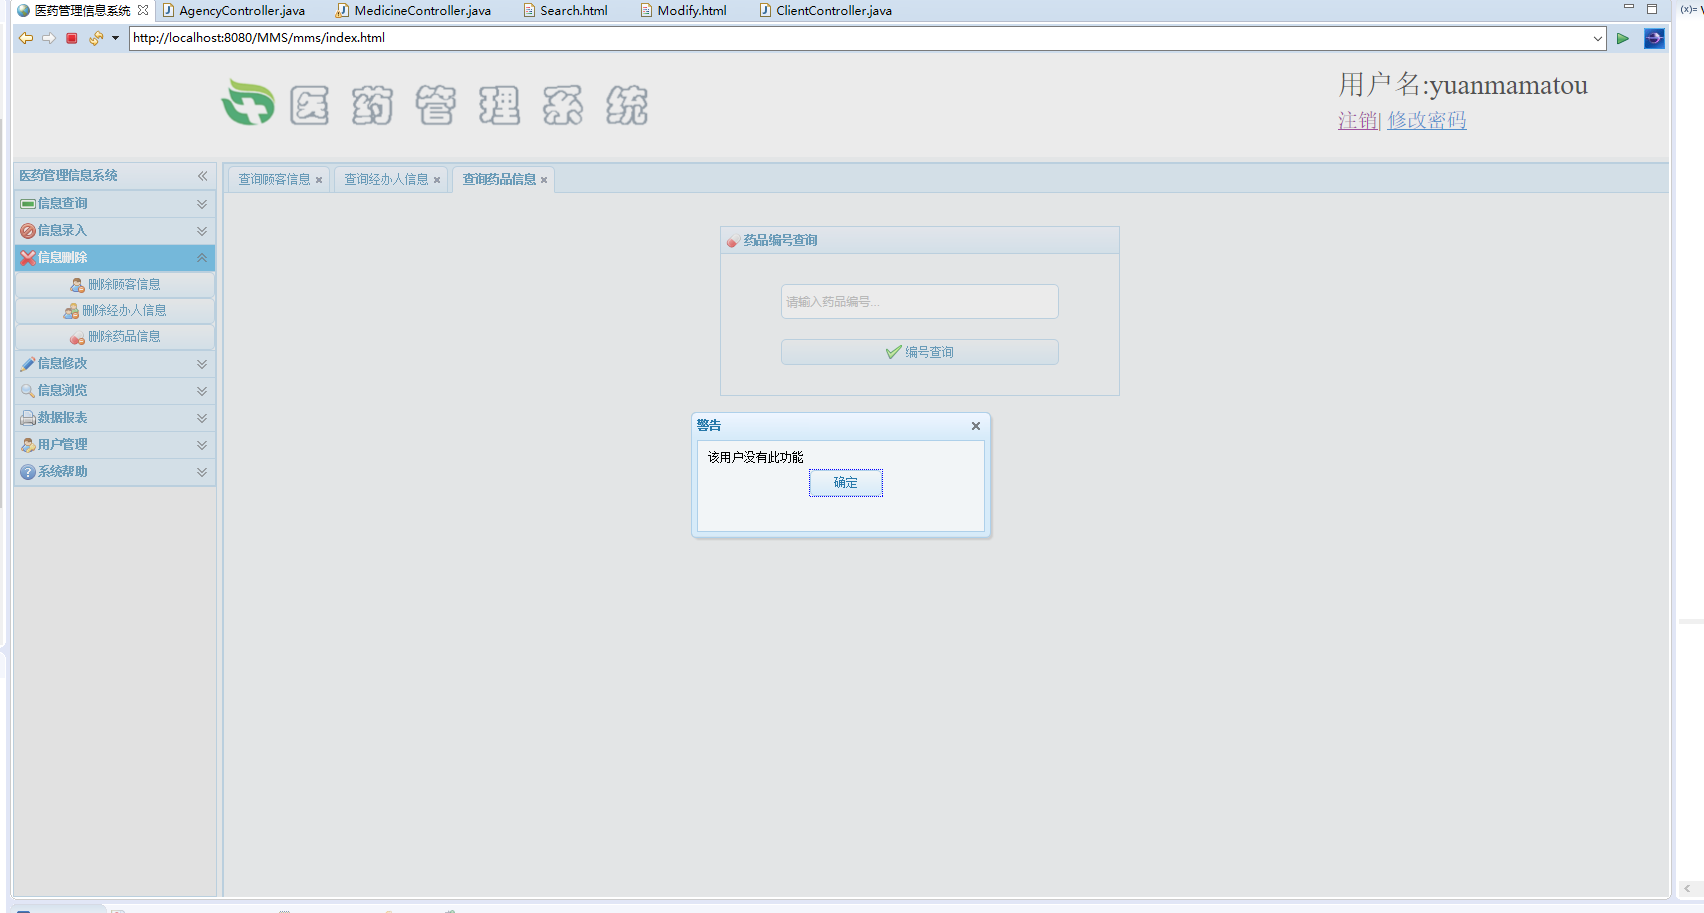
Task: Select 删除顾客信息 in the sidebar
Action: tap(115, 285)
